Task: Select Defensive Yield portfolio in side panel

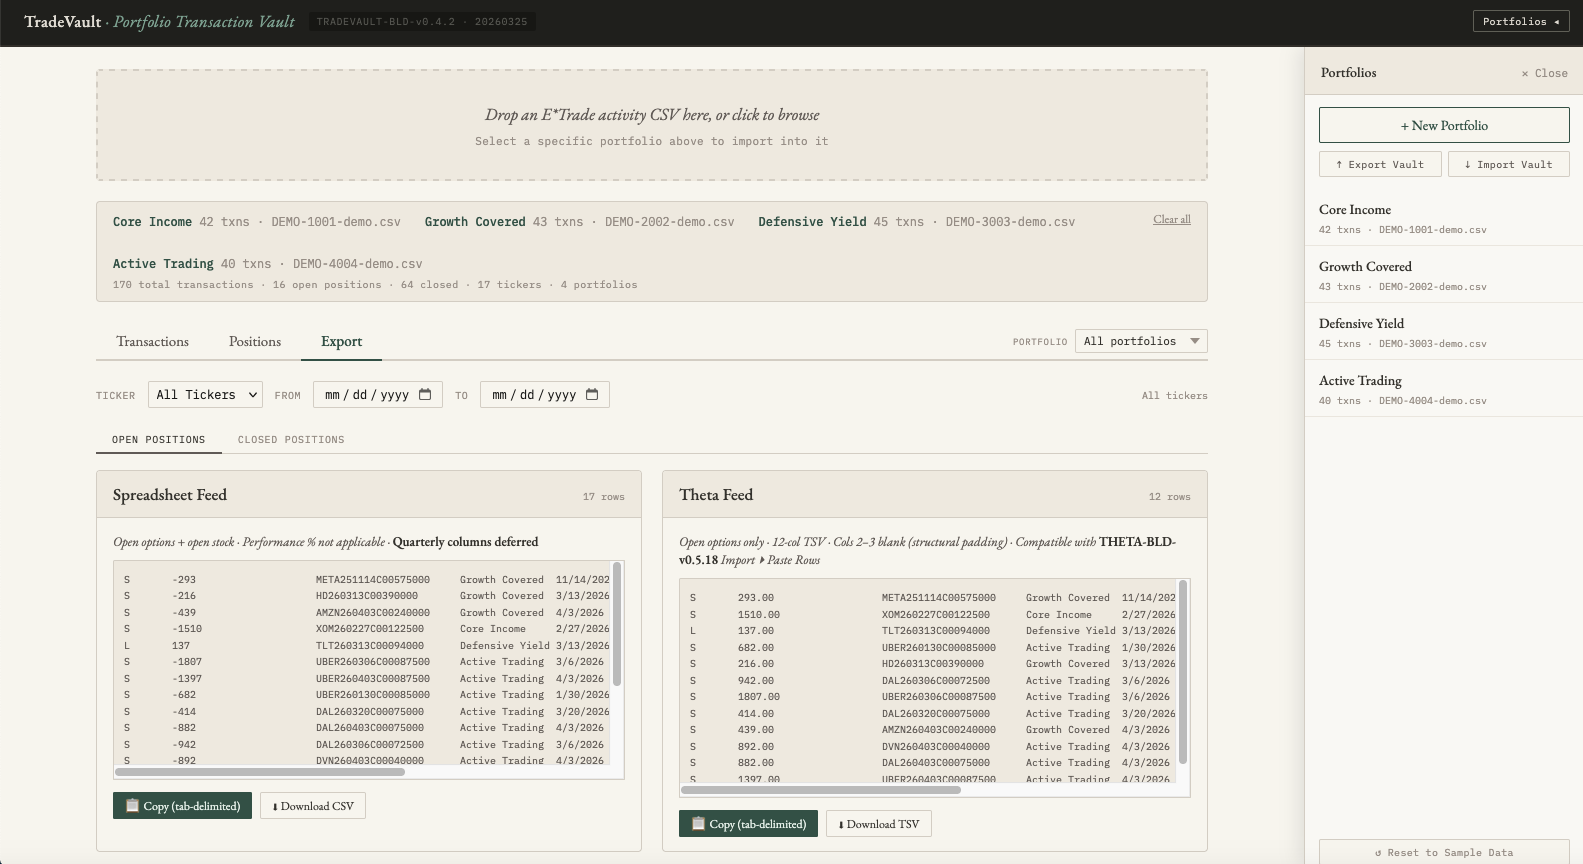Action: [x=1443, y=332]
